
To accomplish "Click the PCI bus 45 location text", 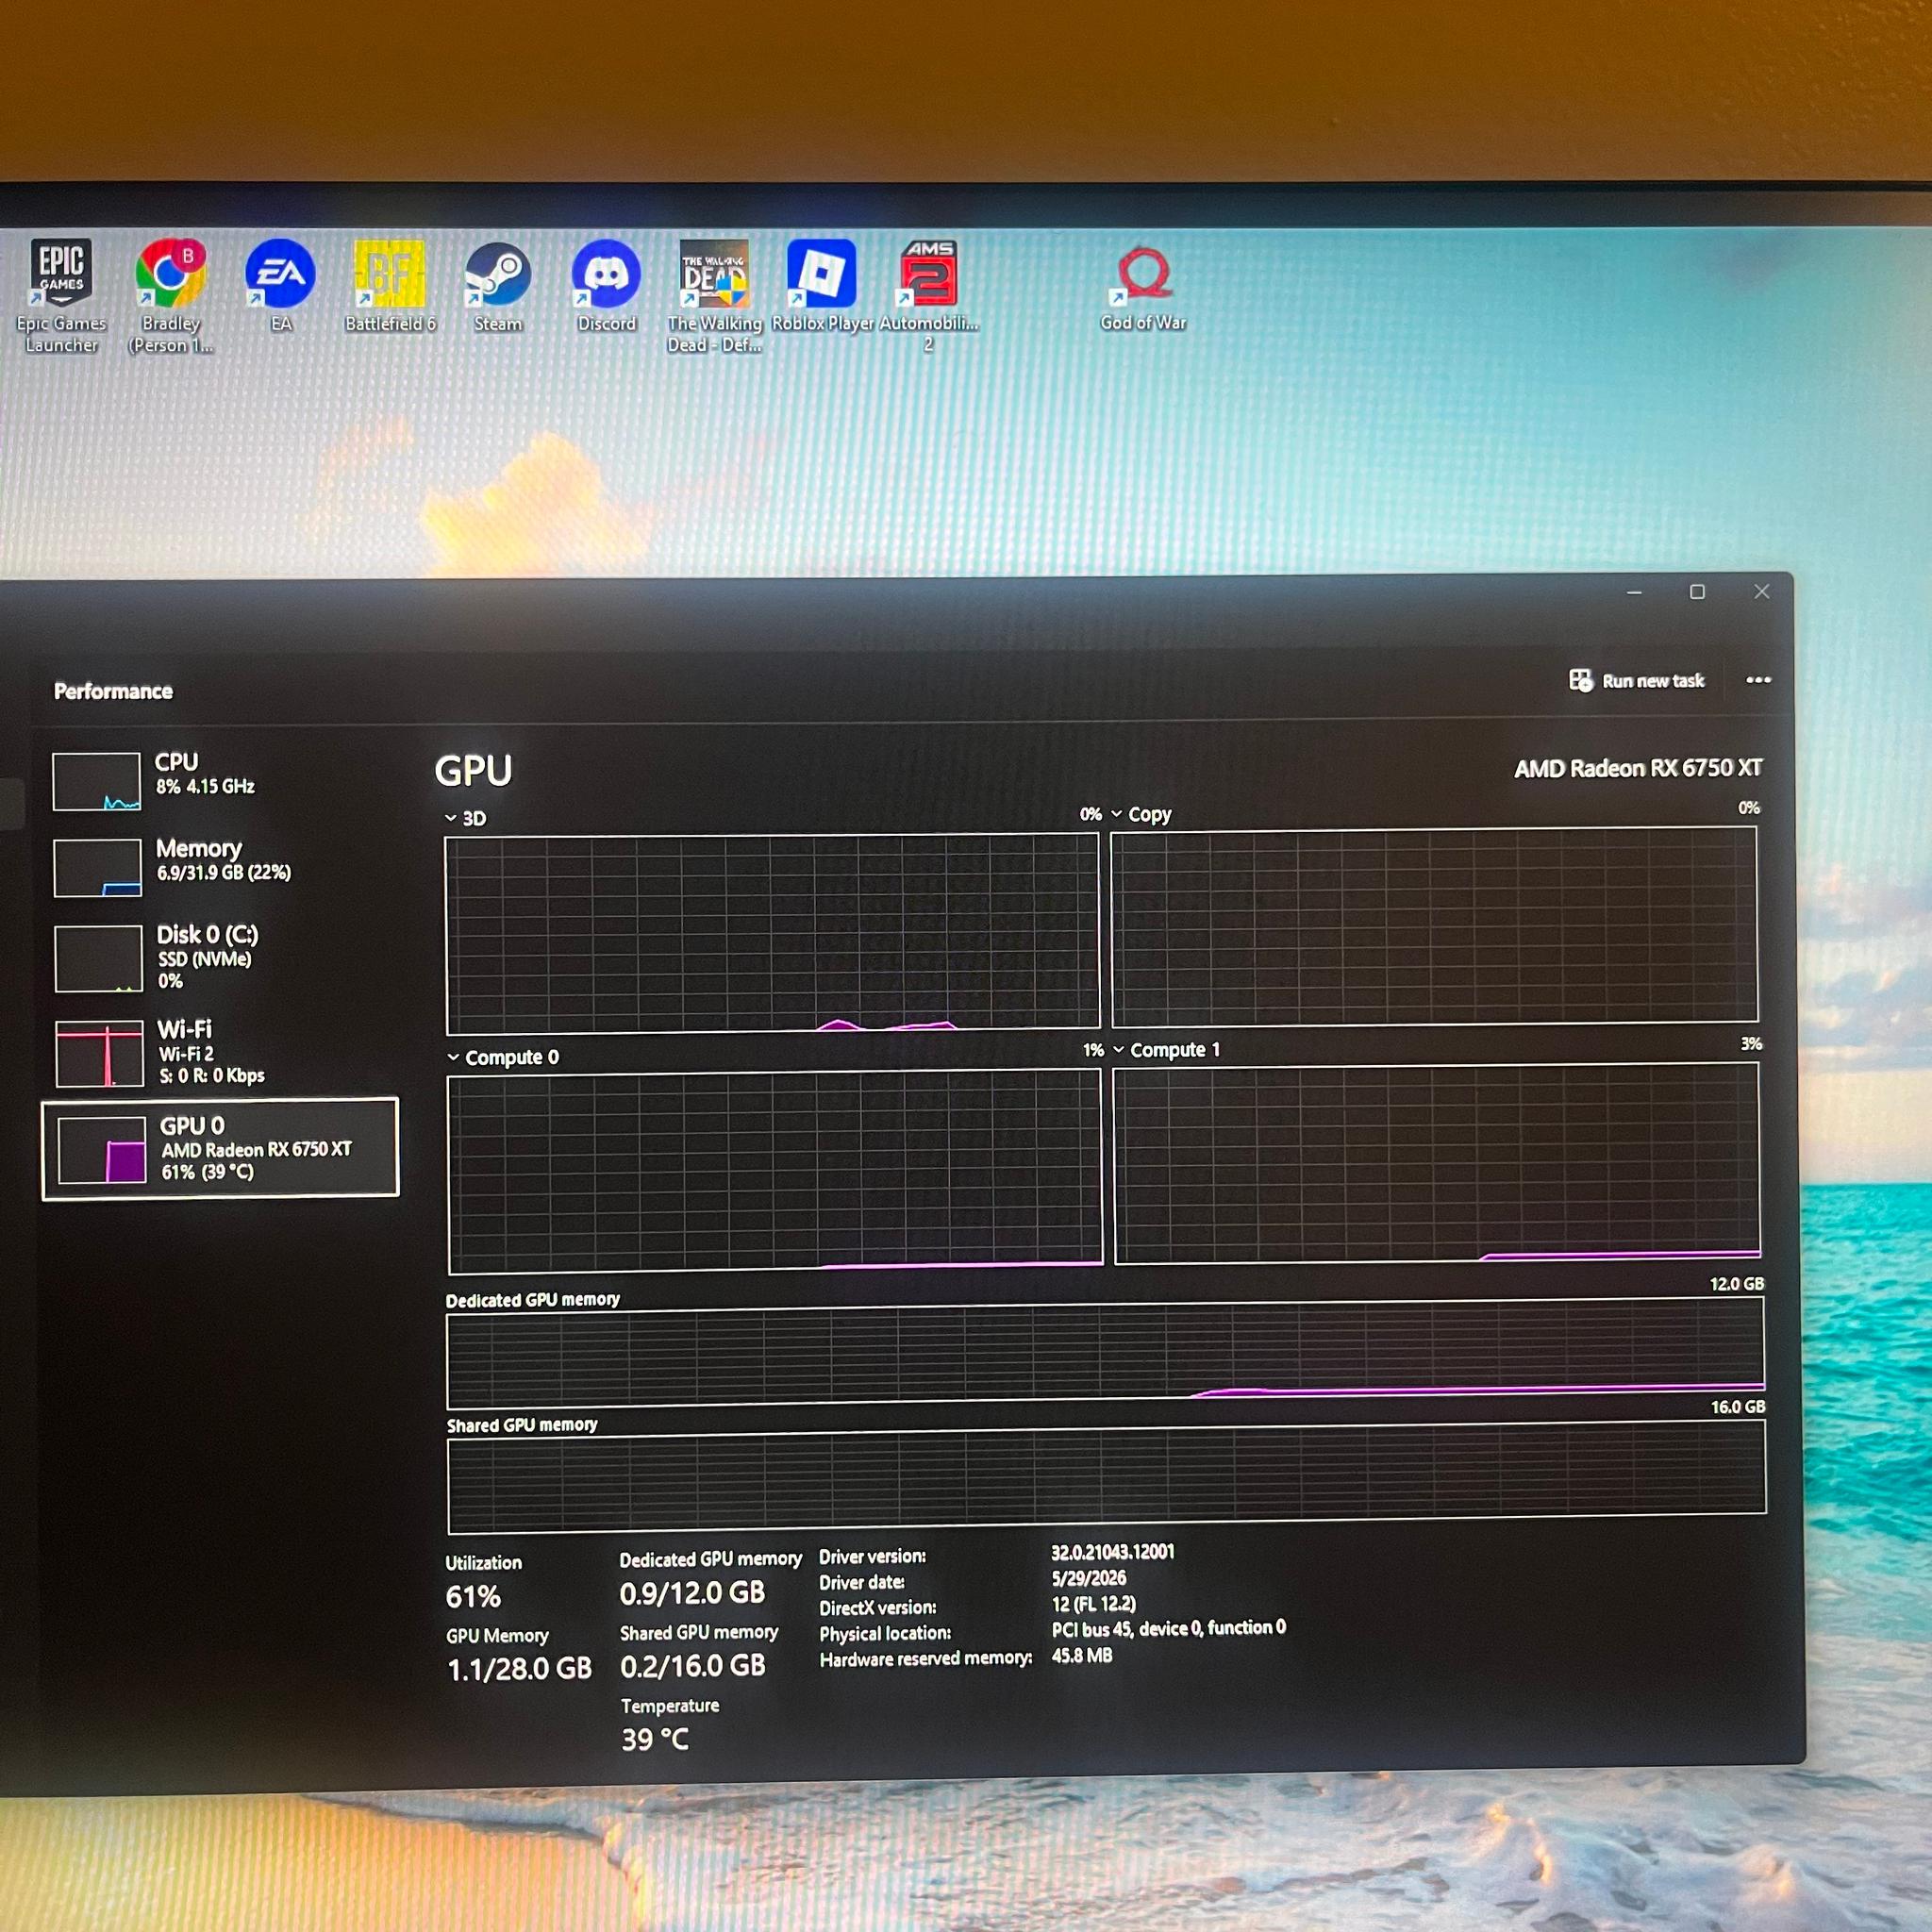I will click(1169, 1629).
